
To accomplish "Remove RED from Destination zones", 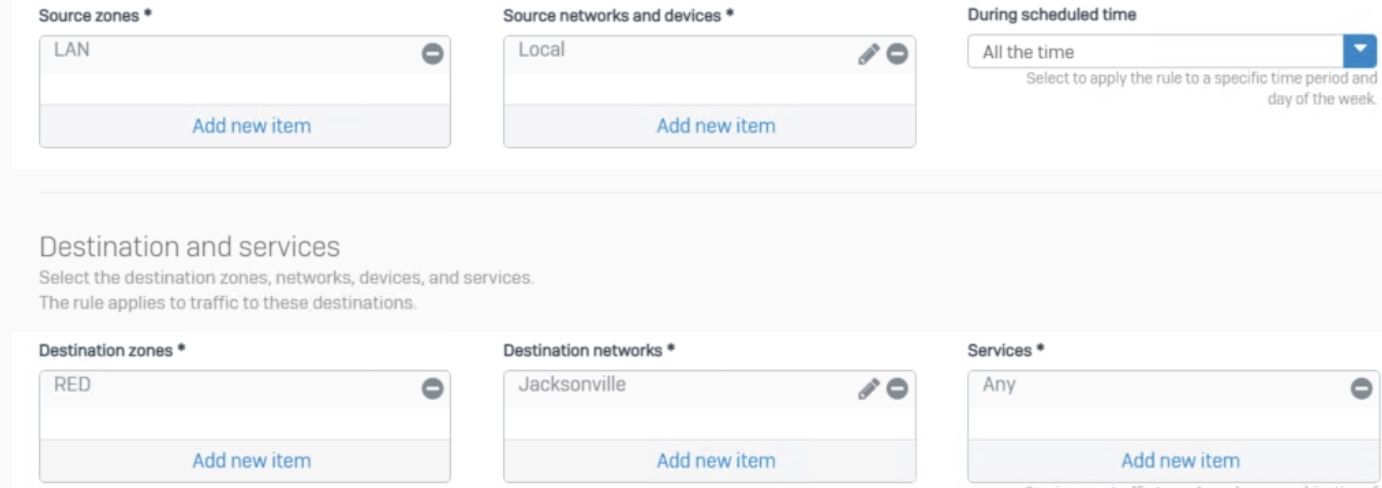I will (432, 389).
